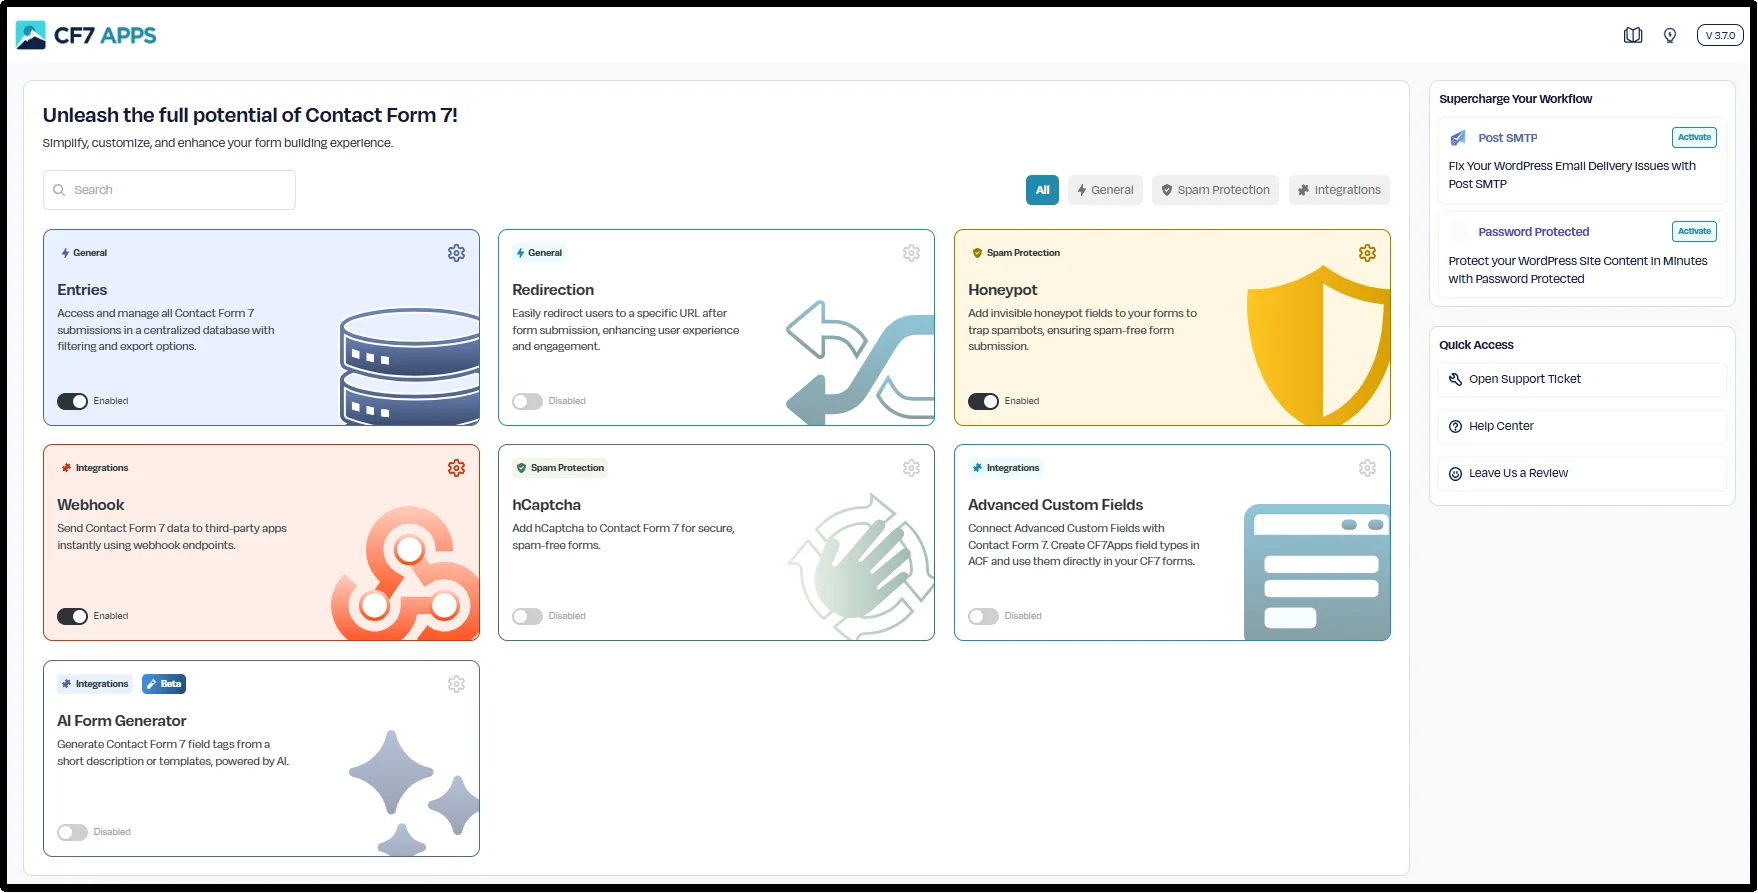Open hCaptcha card settings gear
Screen dimensions: 1758x893
(911, 468)
